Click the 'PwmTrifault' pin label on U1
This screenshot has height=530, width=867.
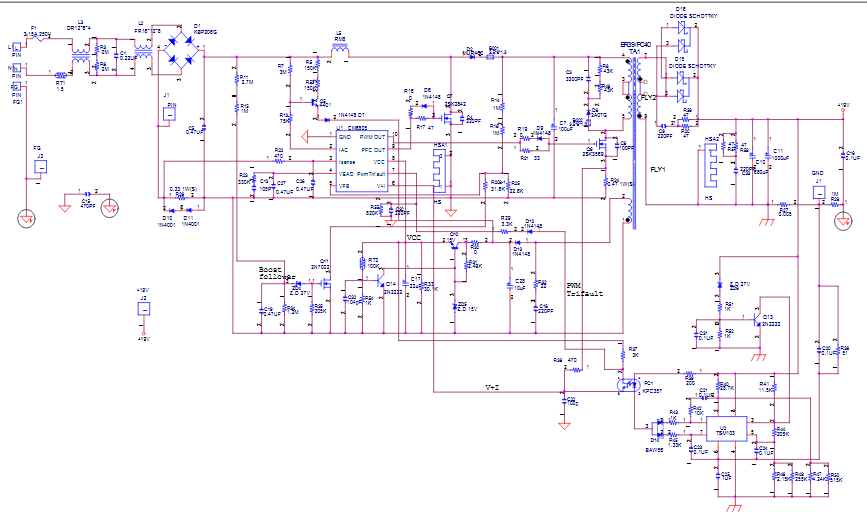[x=371, y=174]
